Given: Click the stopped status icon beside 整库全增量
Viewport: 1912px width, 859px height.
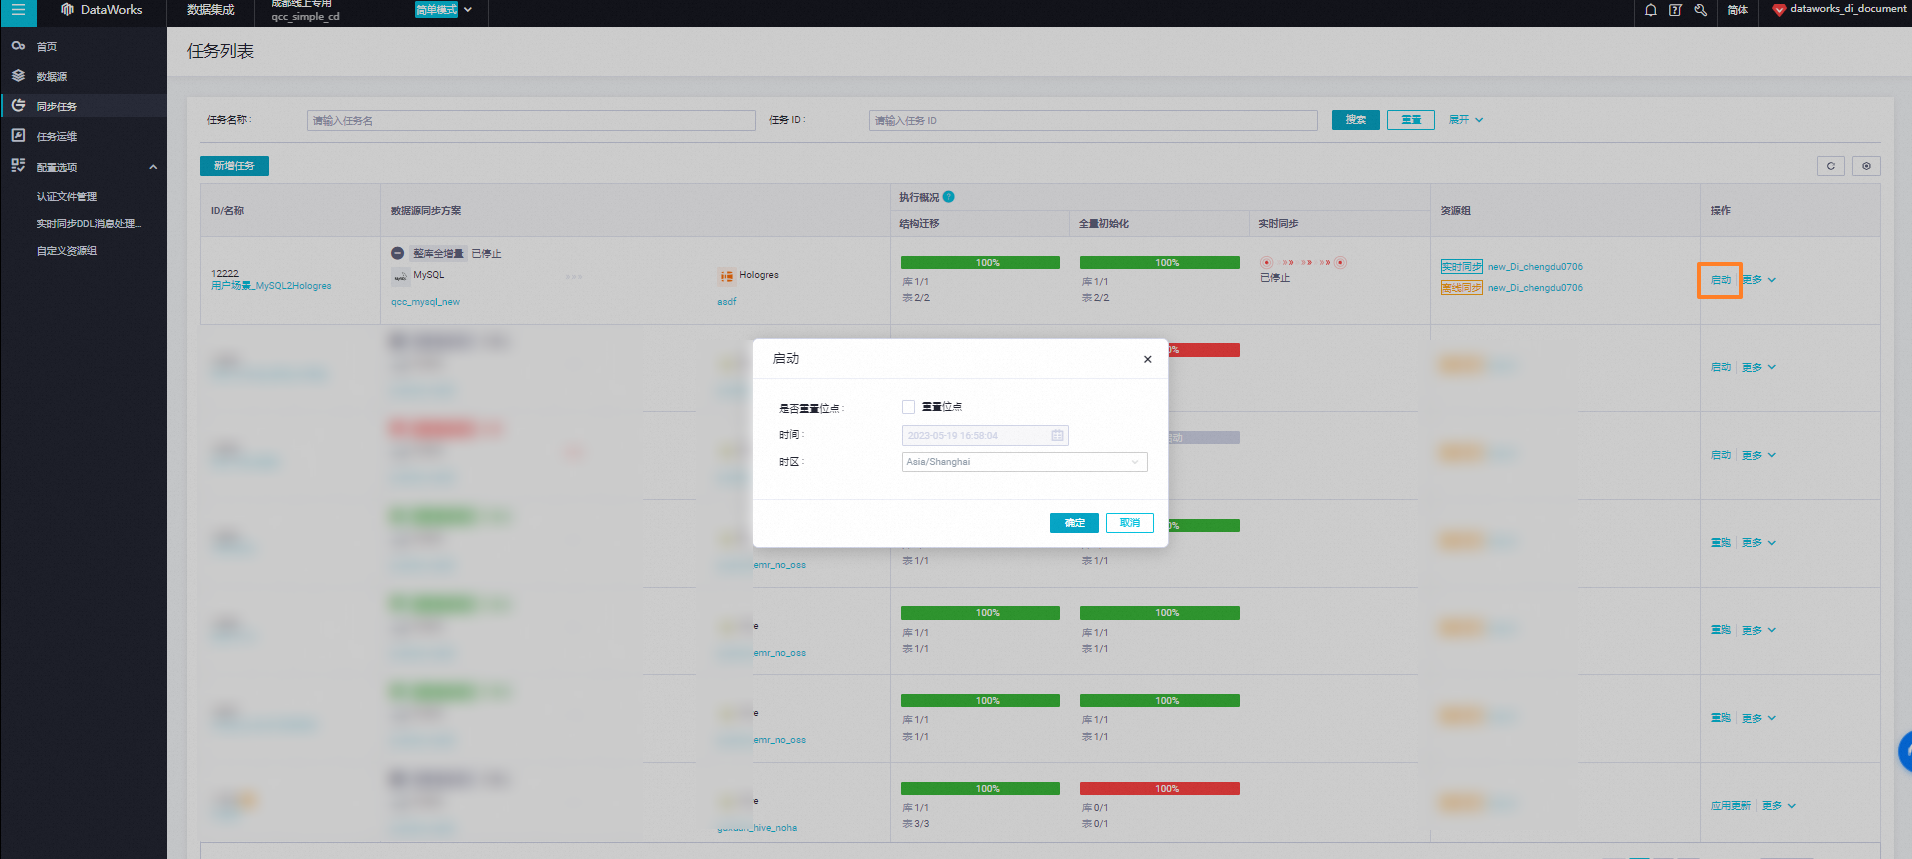Looking at the screenshot, I should (x=397, y=253).
